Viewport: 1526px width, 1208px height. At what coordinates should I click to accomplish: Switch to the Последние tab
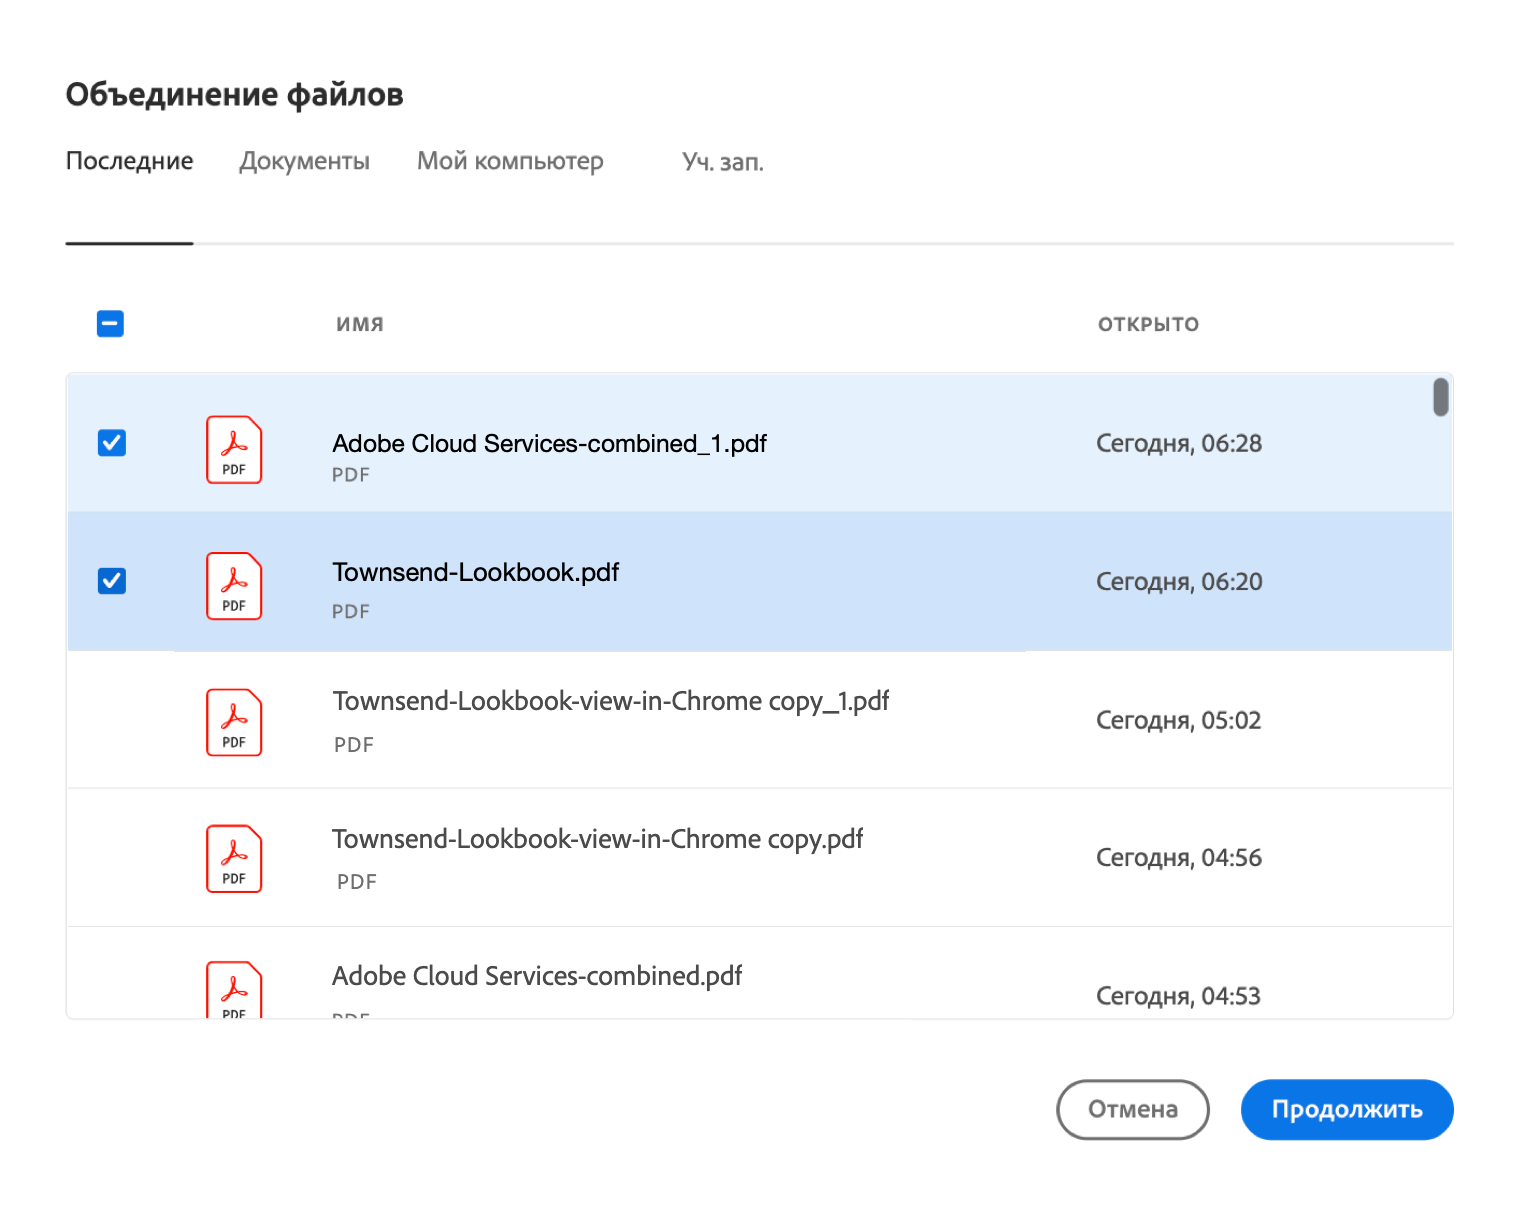129,162
